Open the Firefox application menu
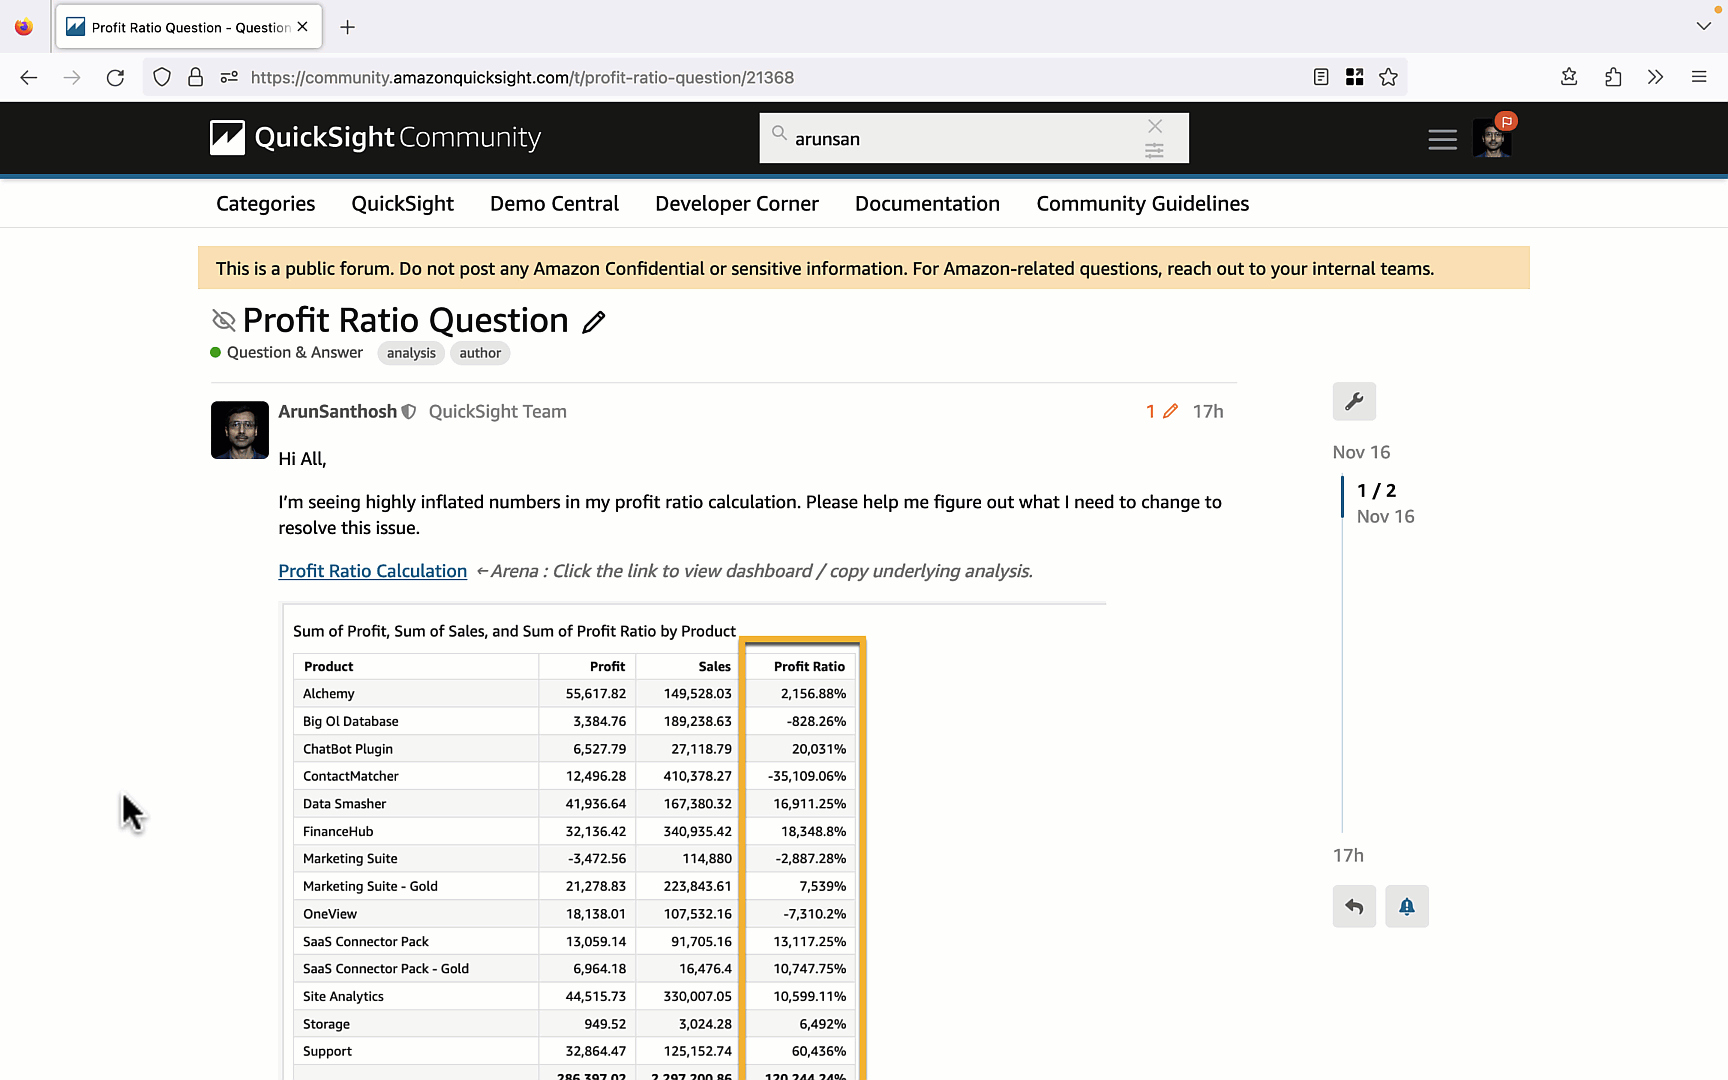This screenshot has width=1728, height=1080. pyautogui.click(x=1699, y=77)
